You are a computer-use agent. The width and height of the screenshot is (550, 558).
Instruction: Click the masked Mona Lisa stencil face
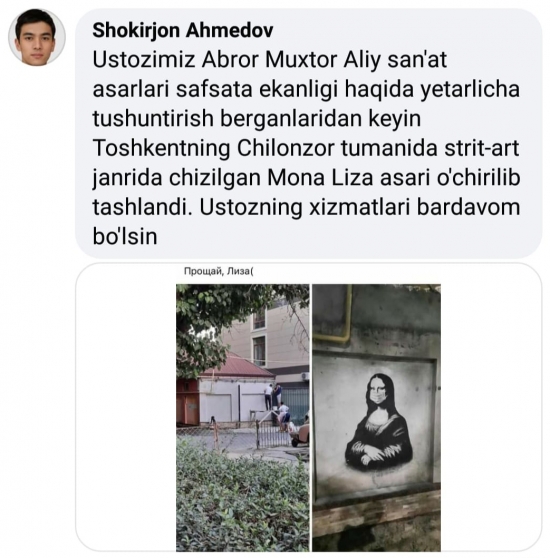coord(378,392)
